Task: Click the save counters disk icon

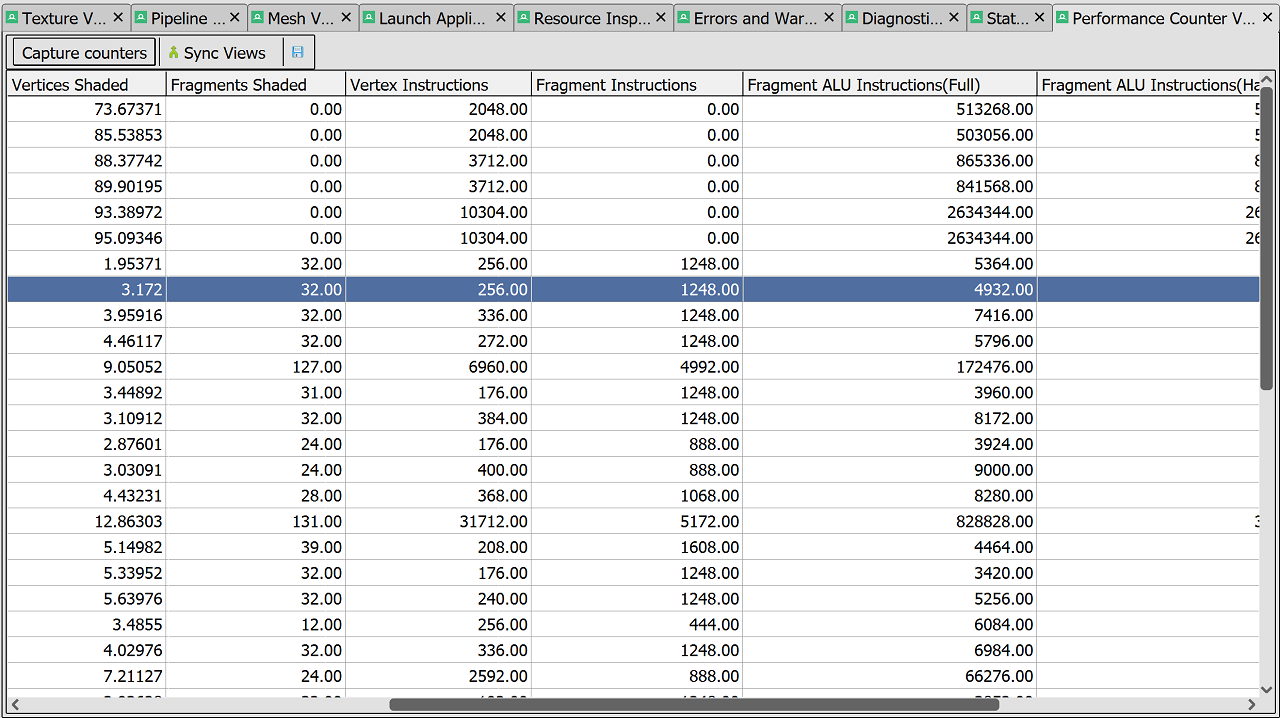Action: 298,53
